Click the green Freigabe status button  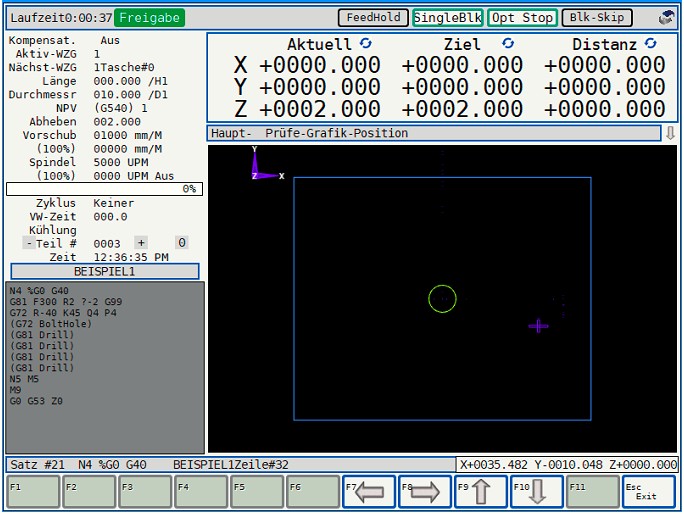pyautogui.click(x=149, y=18)
